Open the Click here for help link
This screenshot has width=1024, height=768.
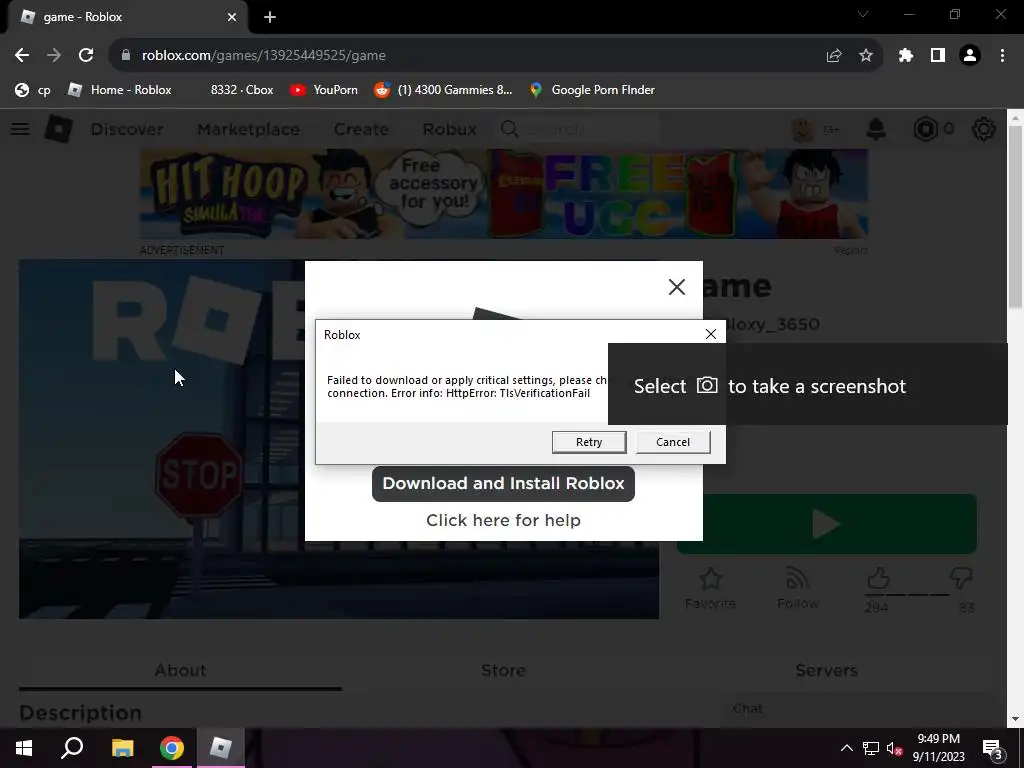coord(503,520)
